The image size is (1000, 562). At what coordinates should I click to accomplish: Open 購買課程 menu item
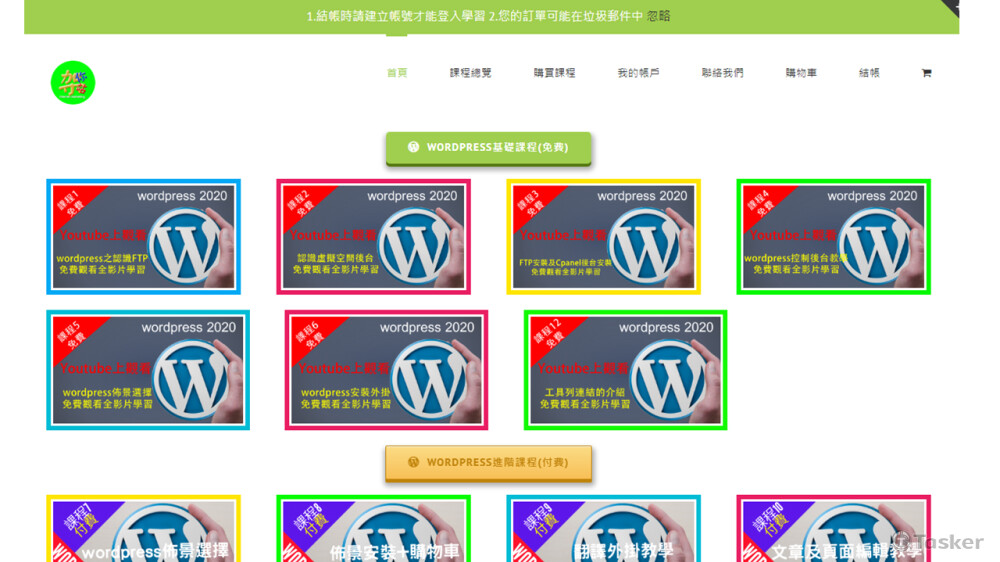coord(554,73)
